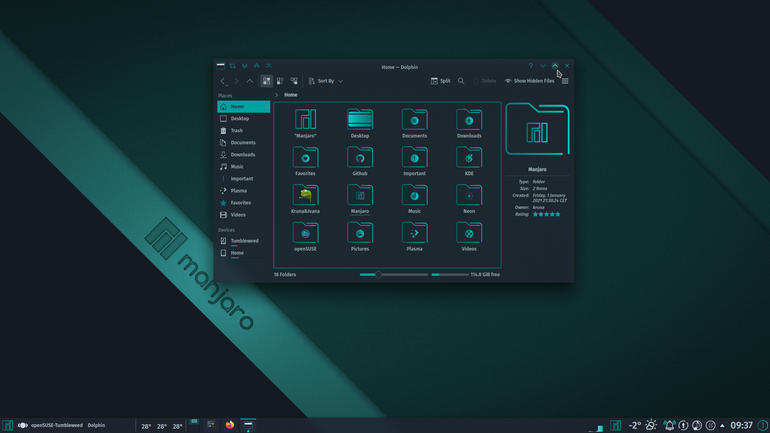Click the free disk space bar
The width and height of the screenshot is (770, 433).
450,275
